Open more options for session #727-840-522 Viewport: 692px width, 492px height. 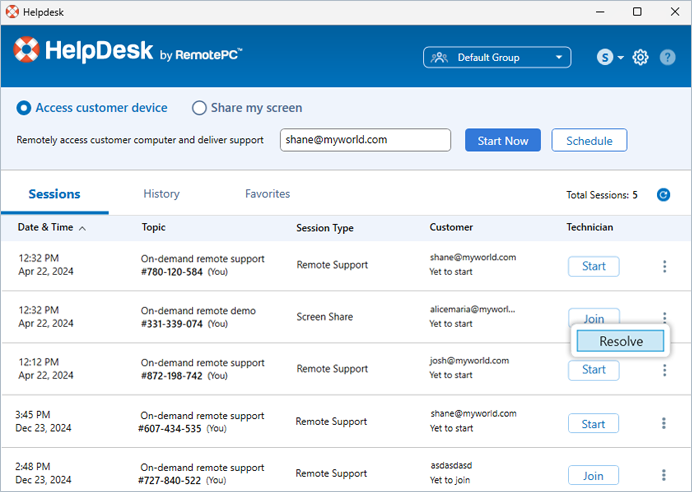coord(663,475)
